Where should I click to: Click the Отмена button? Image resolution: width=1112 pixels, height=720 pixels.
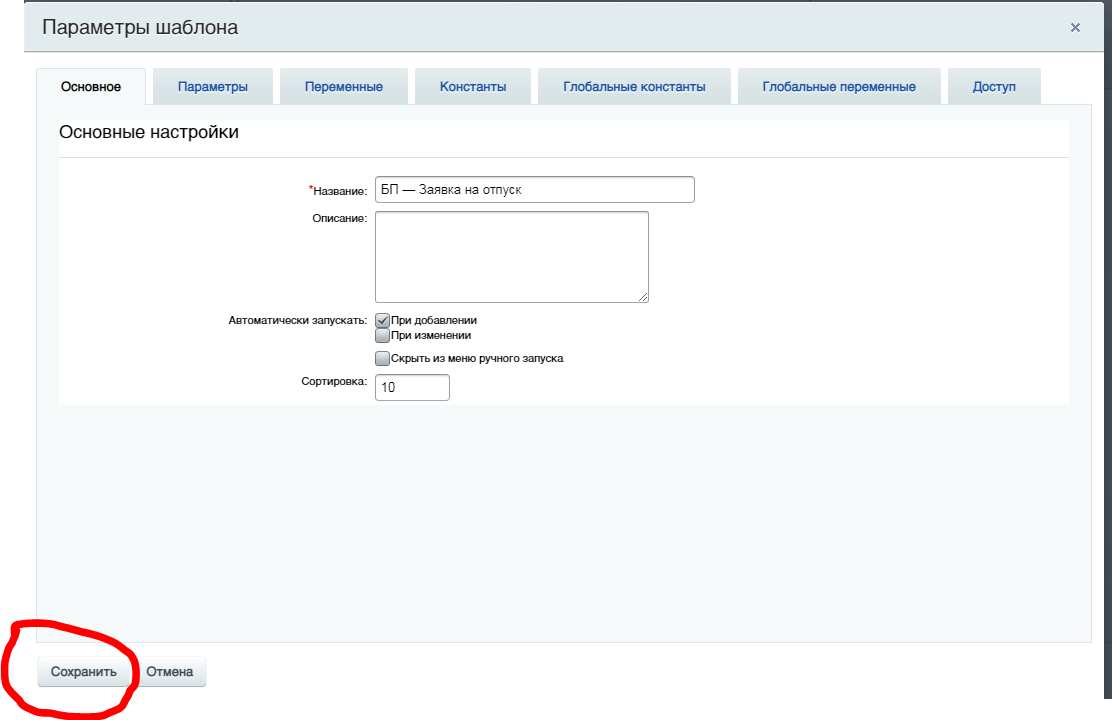pyautogui.click(x=169, y=672)
